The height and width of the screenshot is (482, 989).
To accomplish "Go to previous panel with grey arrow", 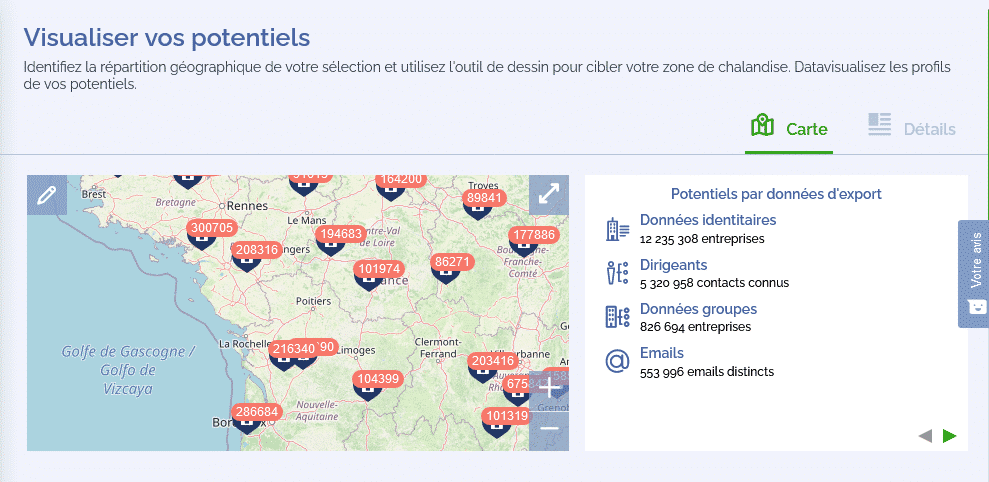I will point(925,435).
